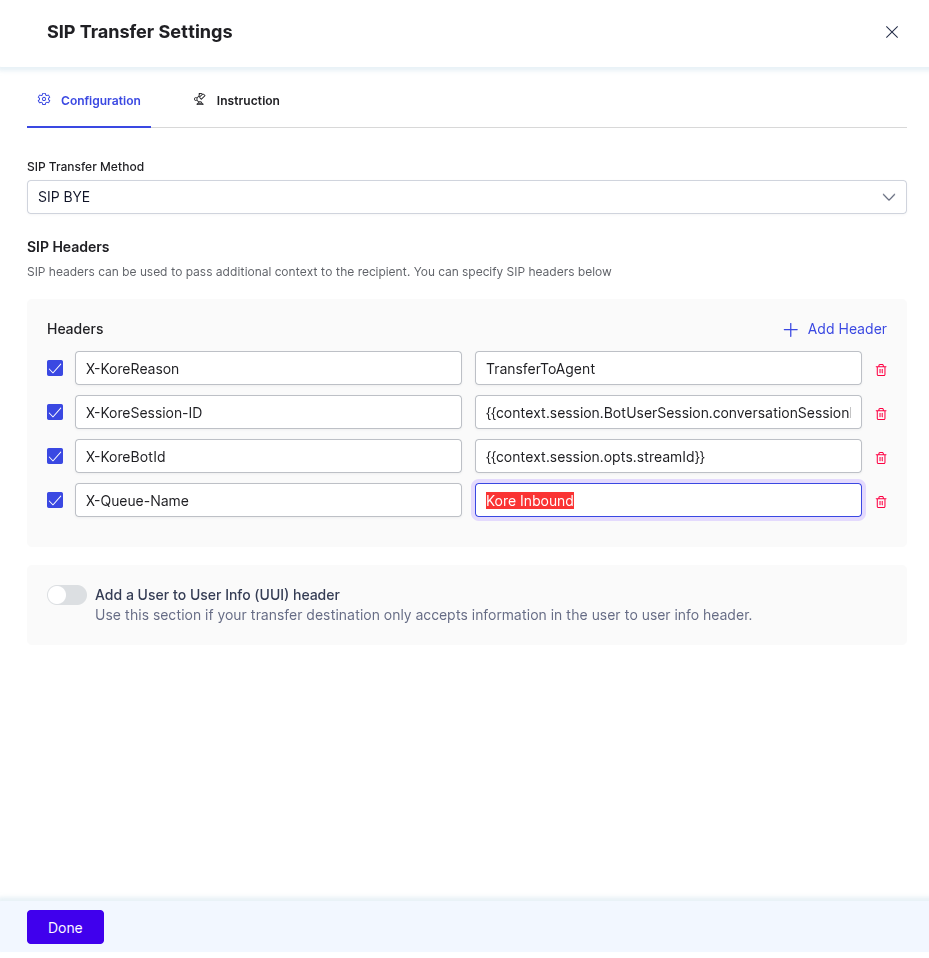Click the TransferToAgent value field
This screenshot has width=929, height=958.
point(667,368)
